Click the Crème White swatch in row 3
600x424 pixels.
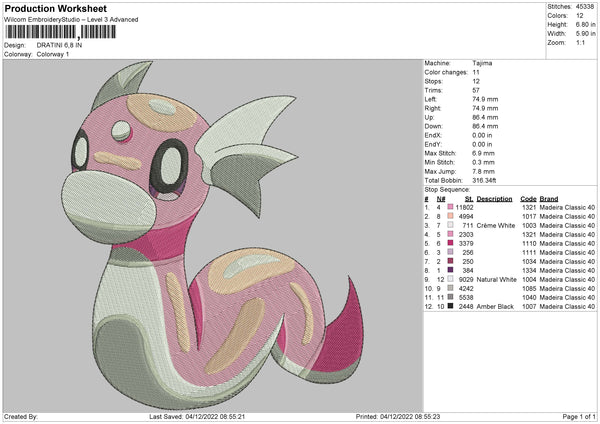click(450, 225)
